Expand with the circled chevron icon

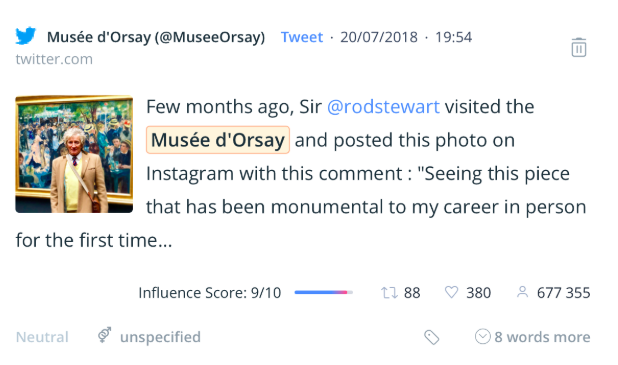coord(482,337)
